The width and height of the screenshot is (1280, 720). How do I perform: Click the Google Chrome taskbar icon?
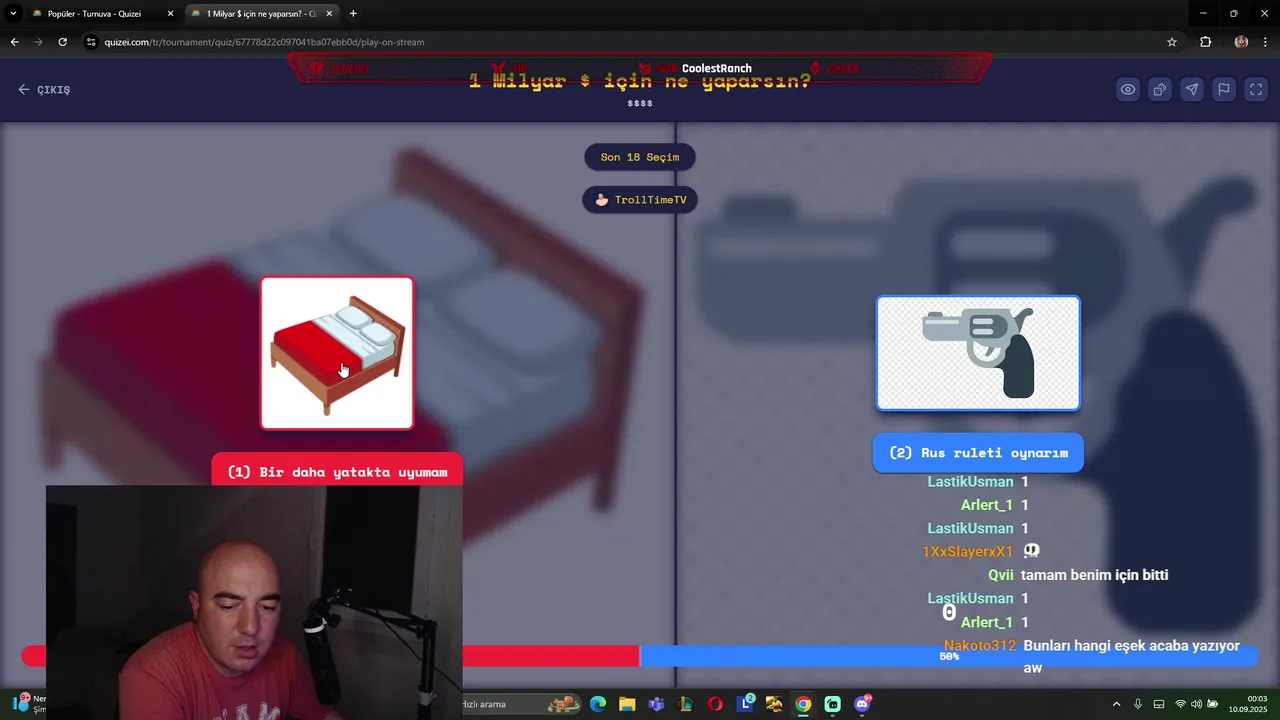803,704
